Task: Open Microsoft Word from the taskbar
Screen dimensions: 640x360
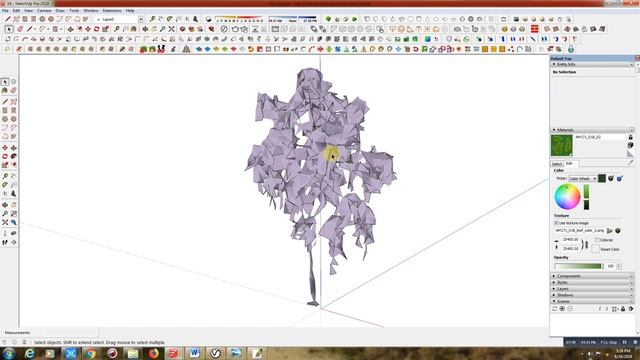Action: [x=194, y=353]
